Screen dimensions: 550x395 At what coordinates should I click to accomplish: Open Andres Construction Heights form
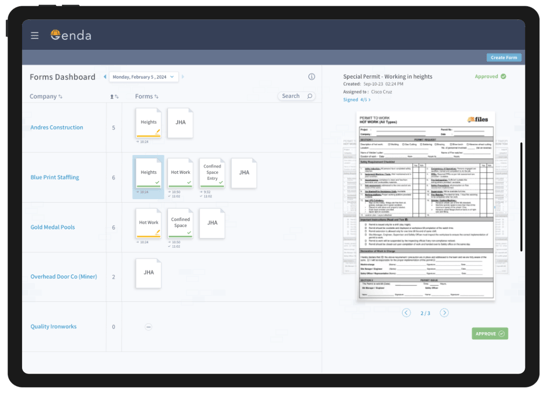tap(148, 123)
